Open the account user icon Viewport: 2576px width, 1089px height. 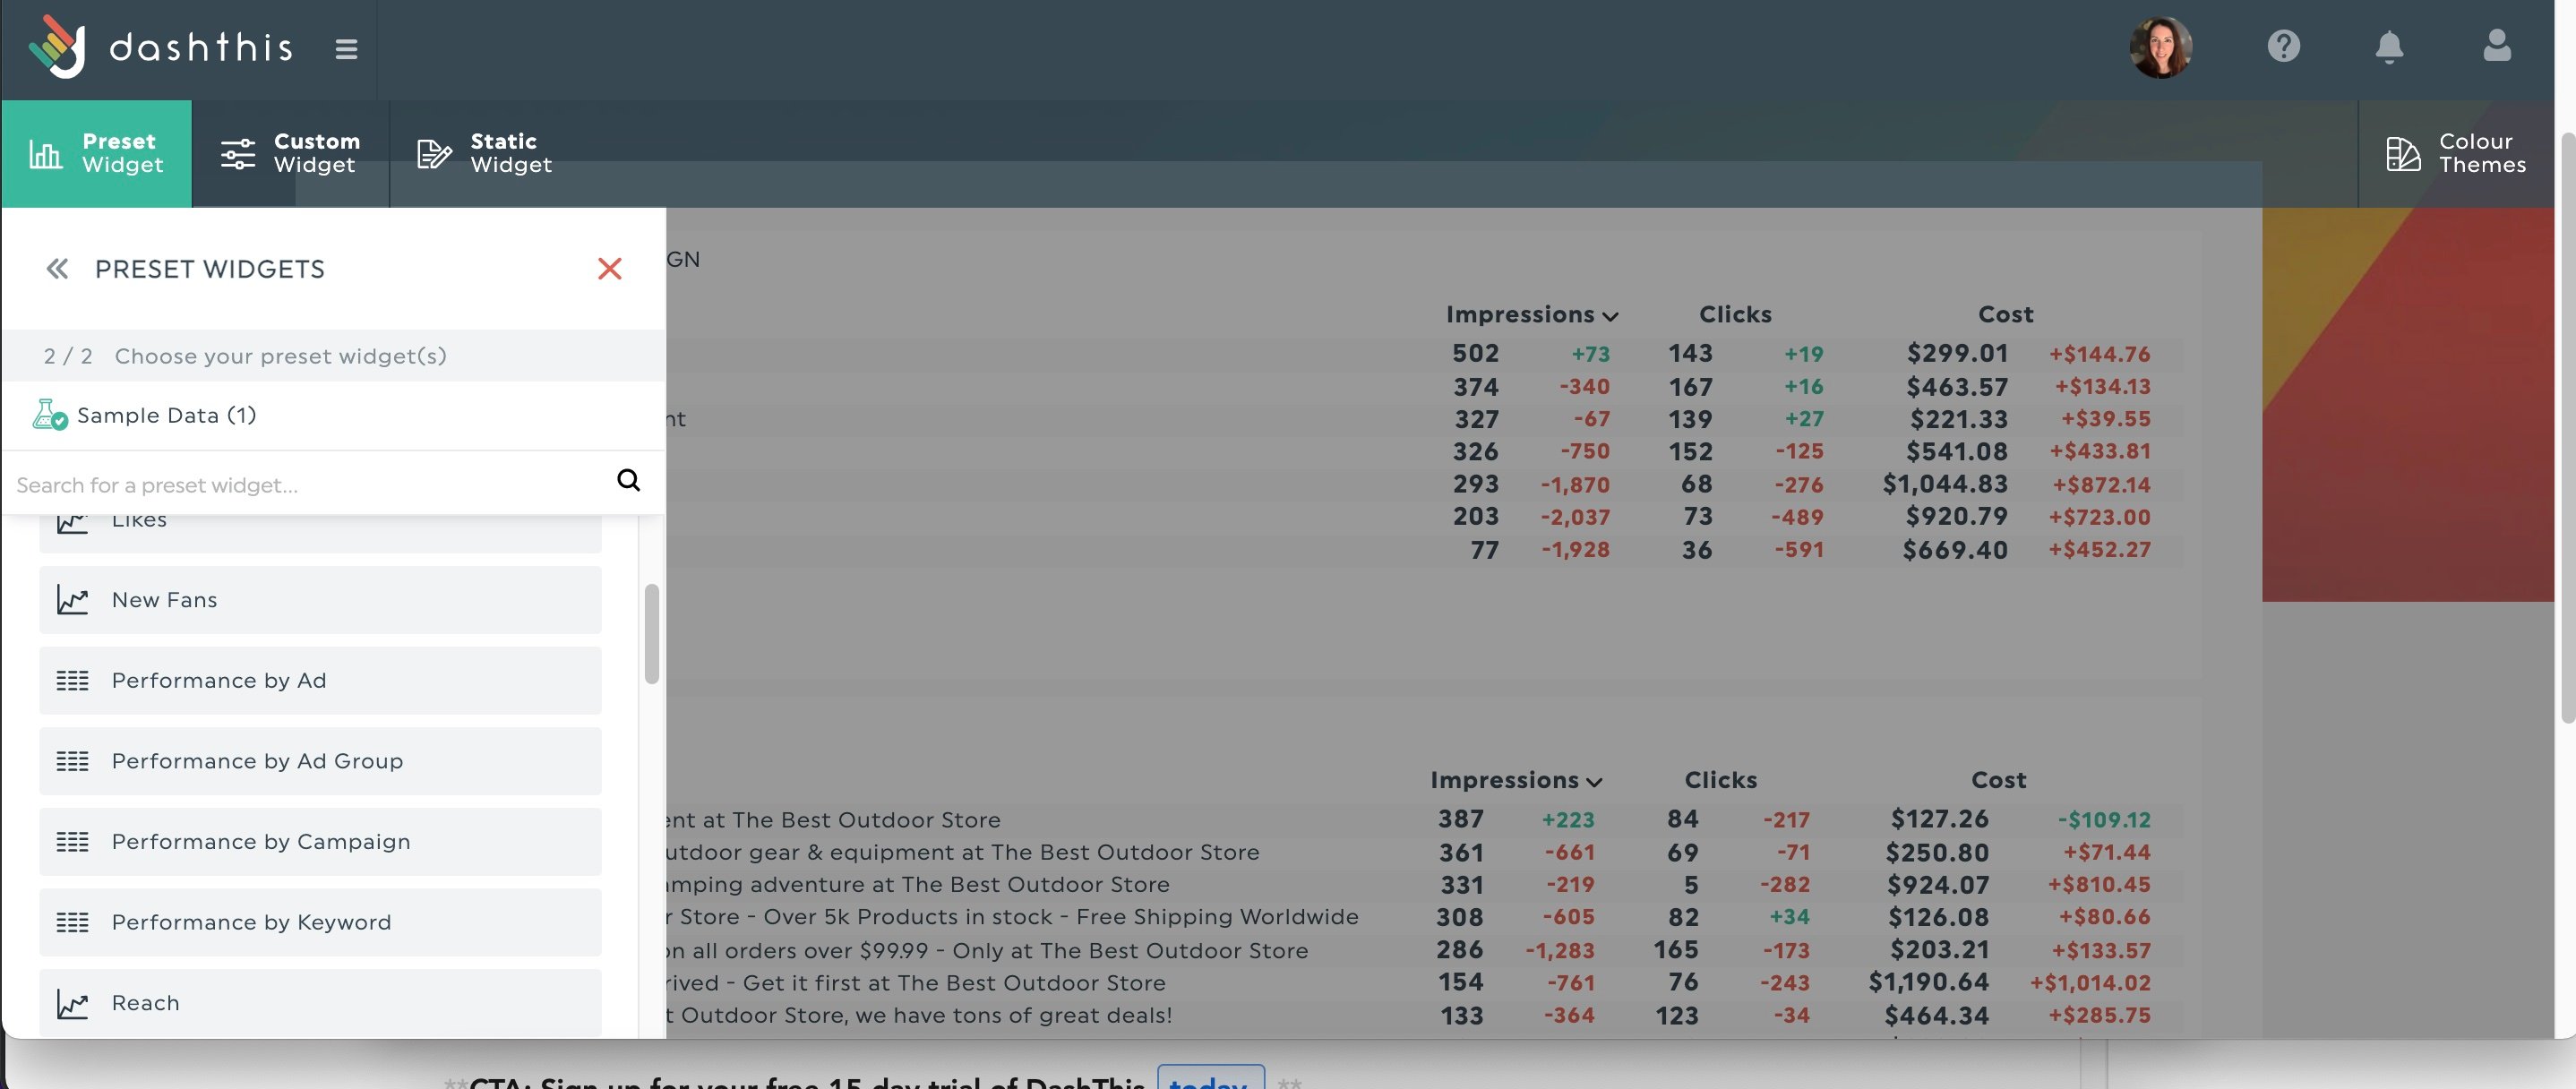tap(2496, 45)
